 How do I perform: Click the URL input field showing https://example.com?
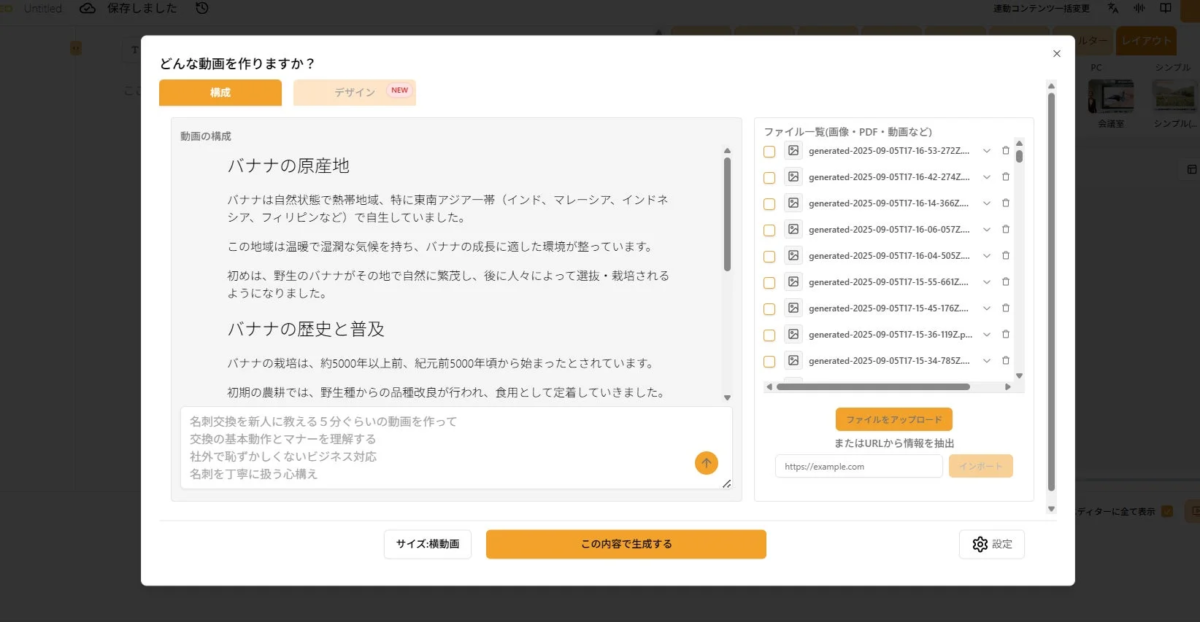(858, 466)
